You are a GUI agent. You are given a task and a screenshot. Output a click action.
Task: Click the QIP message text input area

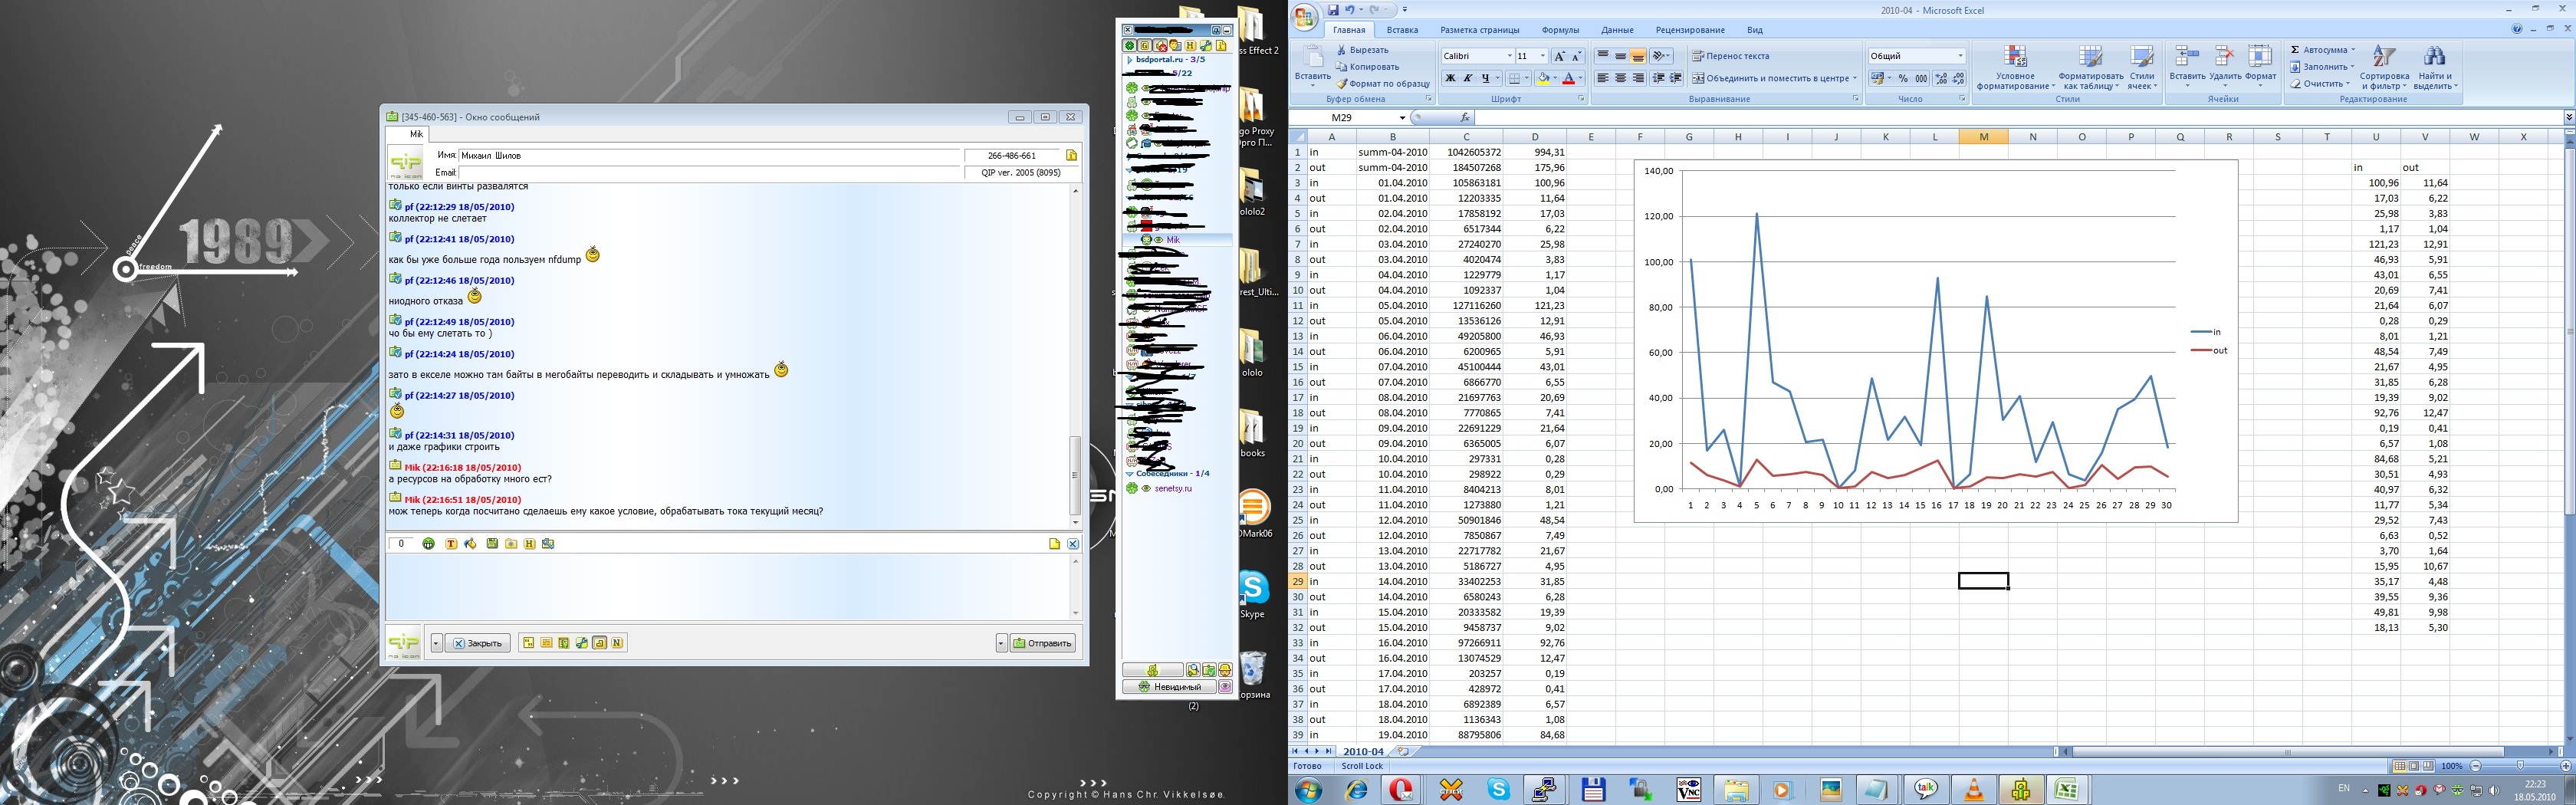pyautogui.click(x=728, y=588)
